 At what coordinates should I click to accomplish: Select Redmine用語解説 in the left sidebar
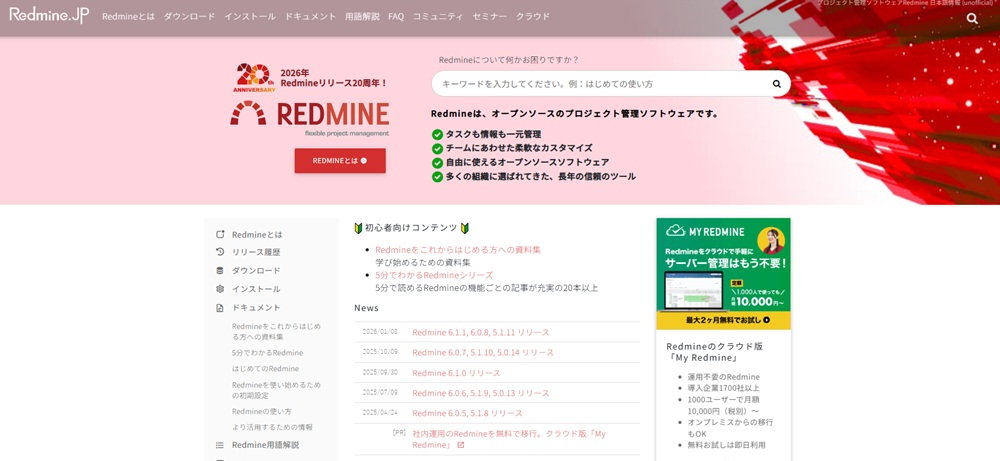pos(265,445)
